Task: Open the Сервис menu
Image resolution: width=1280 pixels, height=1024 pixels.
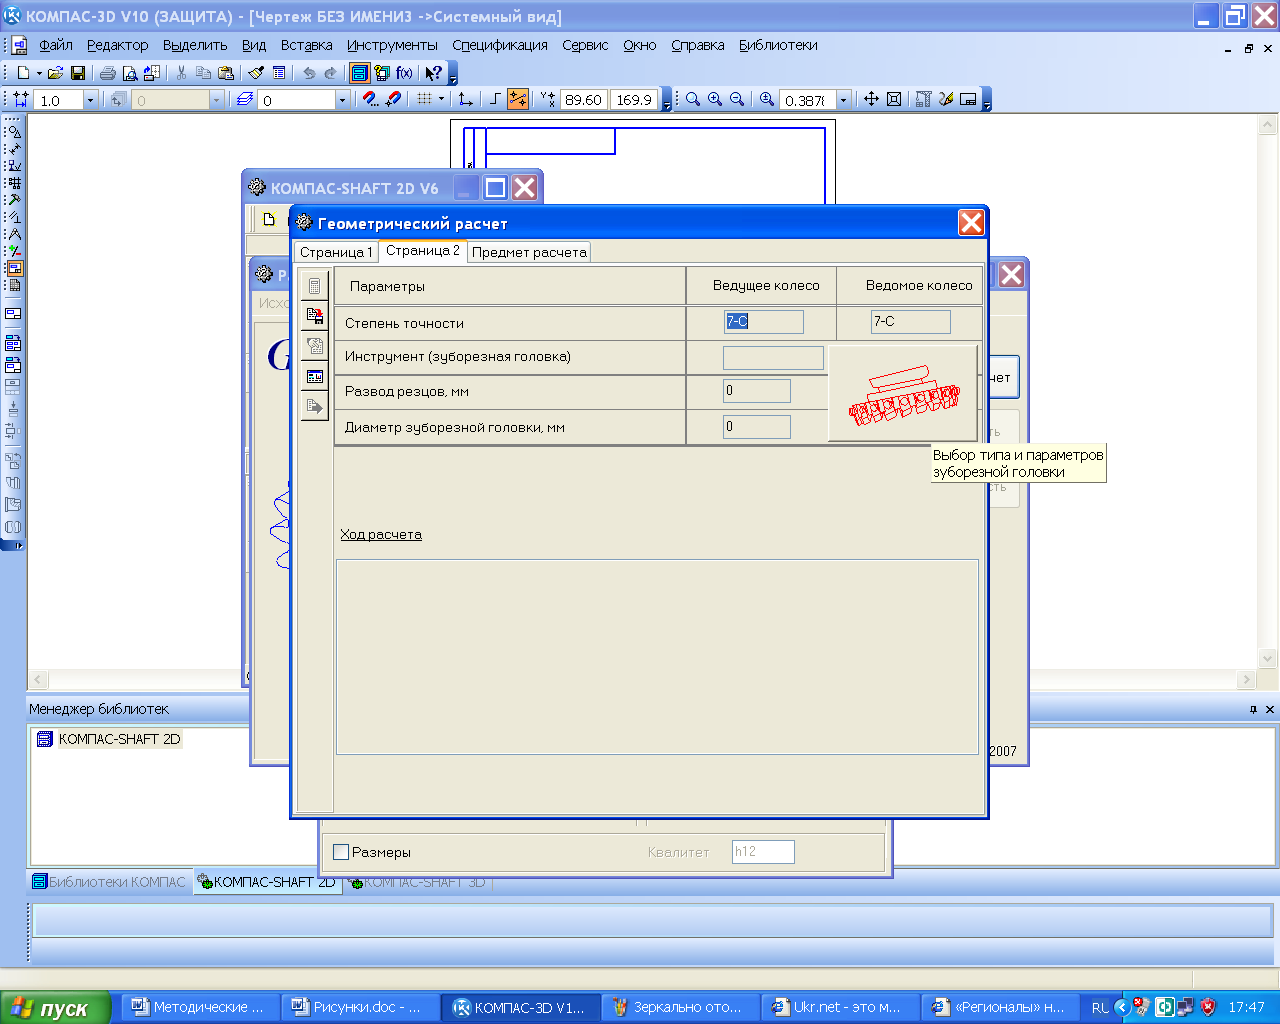Action: [585, 45]
